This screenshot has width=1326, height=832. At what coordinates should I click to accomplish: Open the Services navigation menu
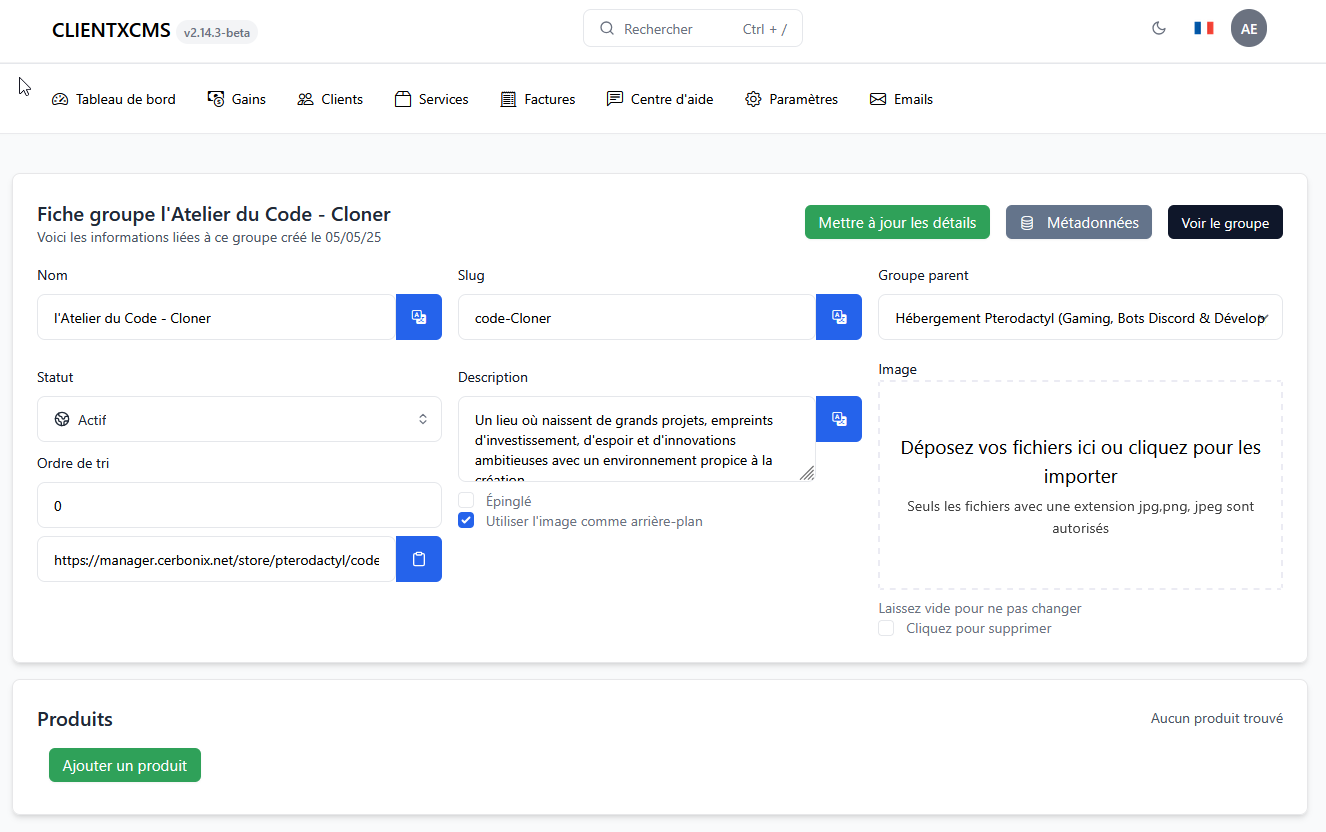point(432,99)
